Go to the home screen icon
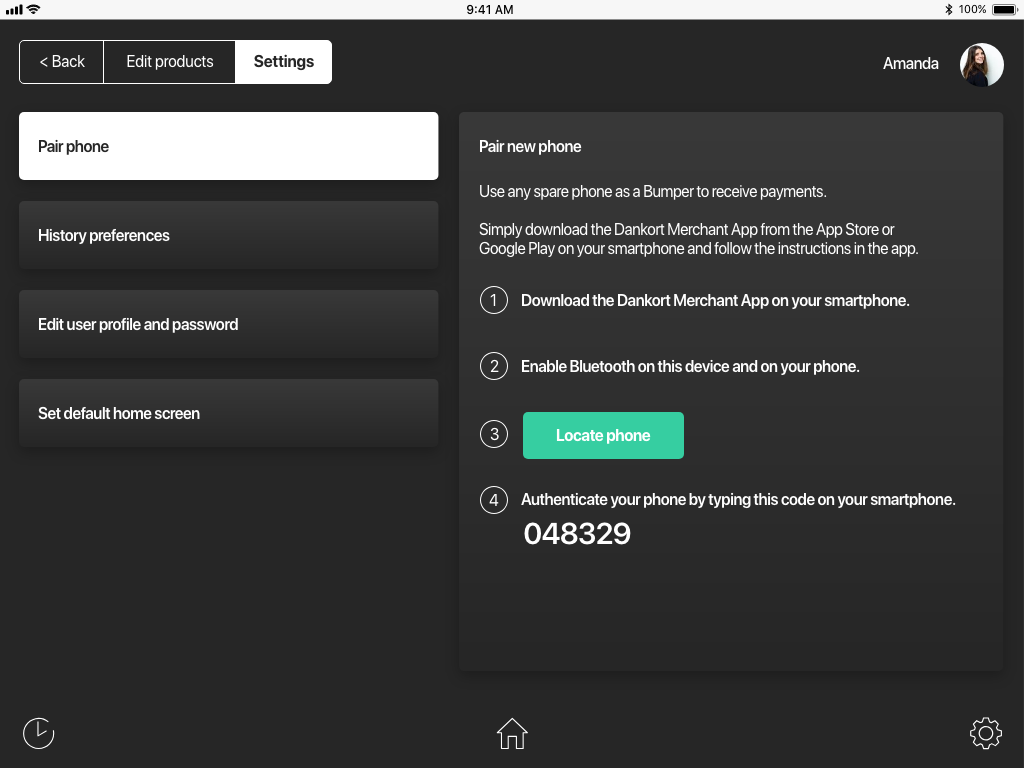 512,733
